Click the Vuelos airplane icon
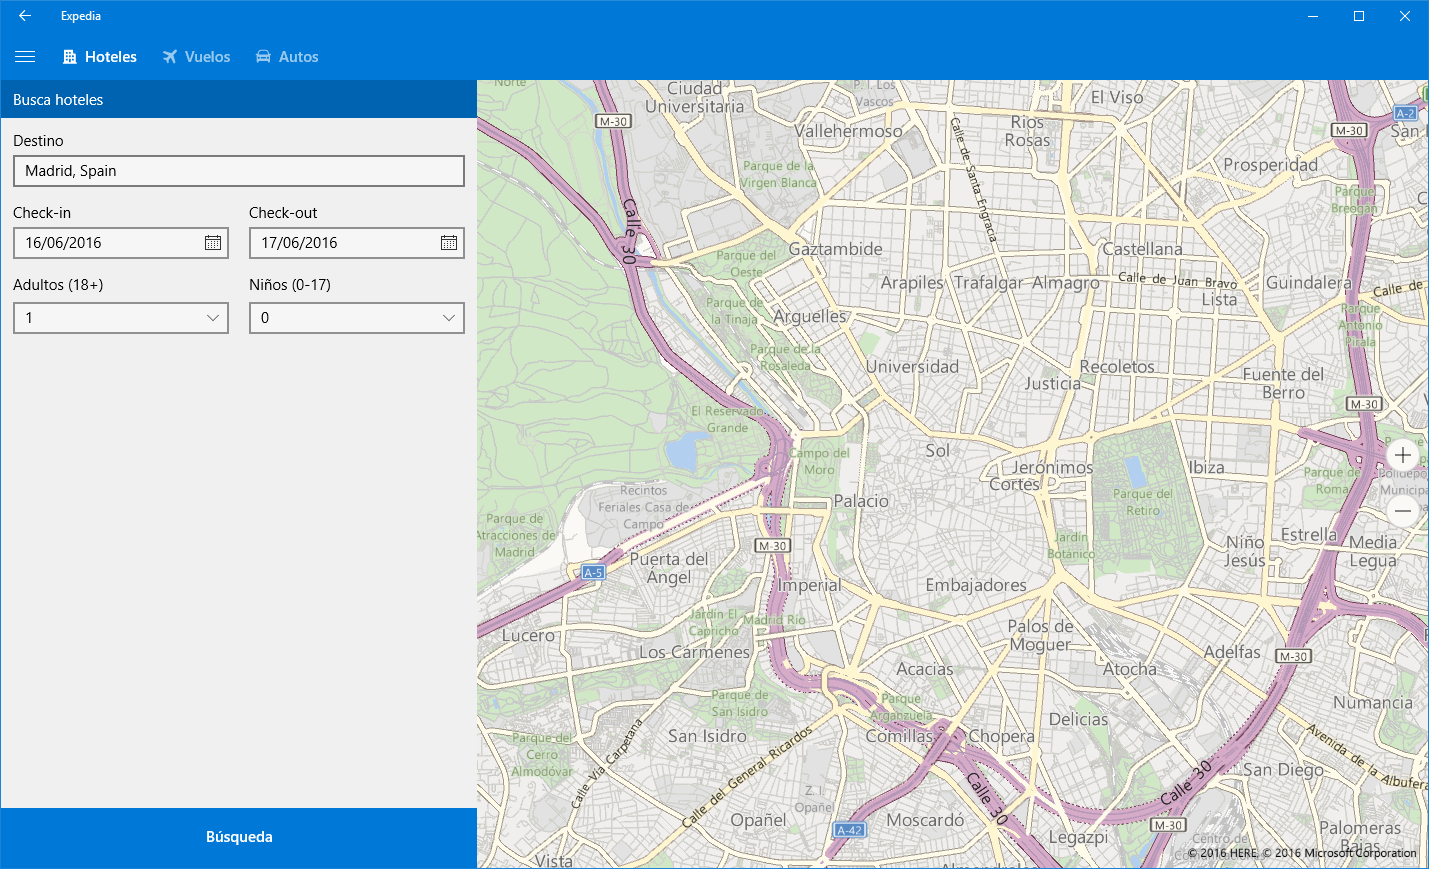 [170, 57]
